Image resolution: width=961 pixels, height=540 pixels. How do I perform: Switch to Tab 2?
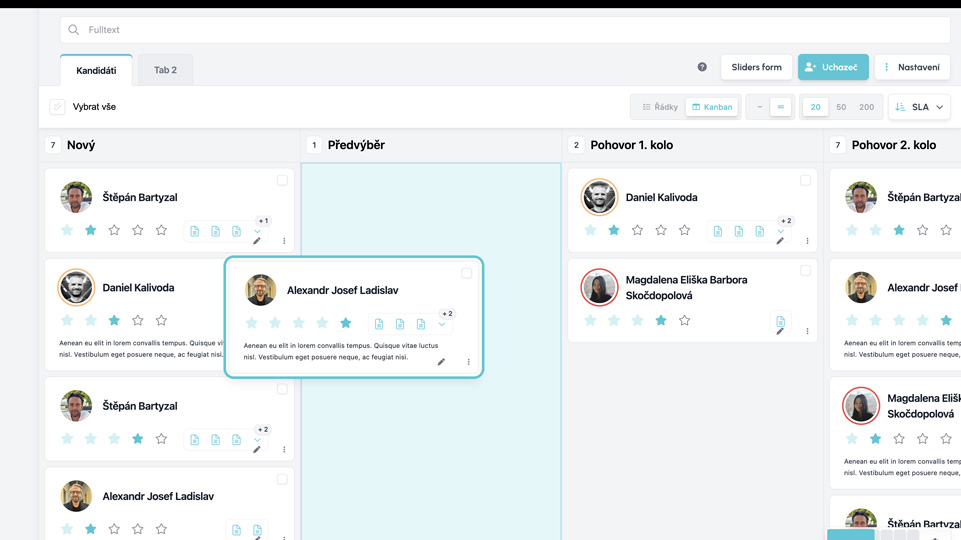165,70
